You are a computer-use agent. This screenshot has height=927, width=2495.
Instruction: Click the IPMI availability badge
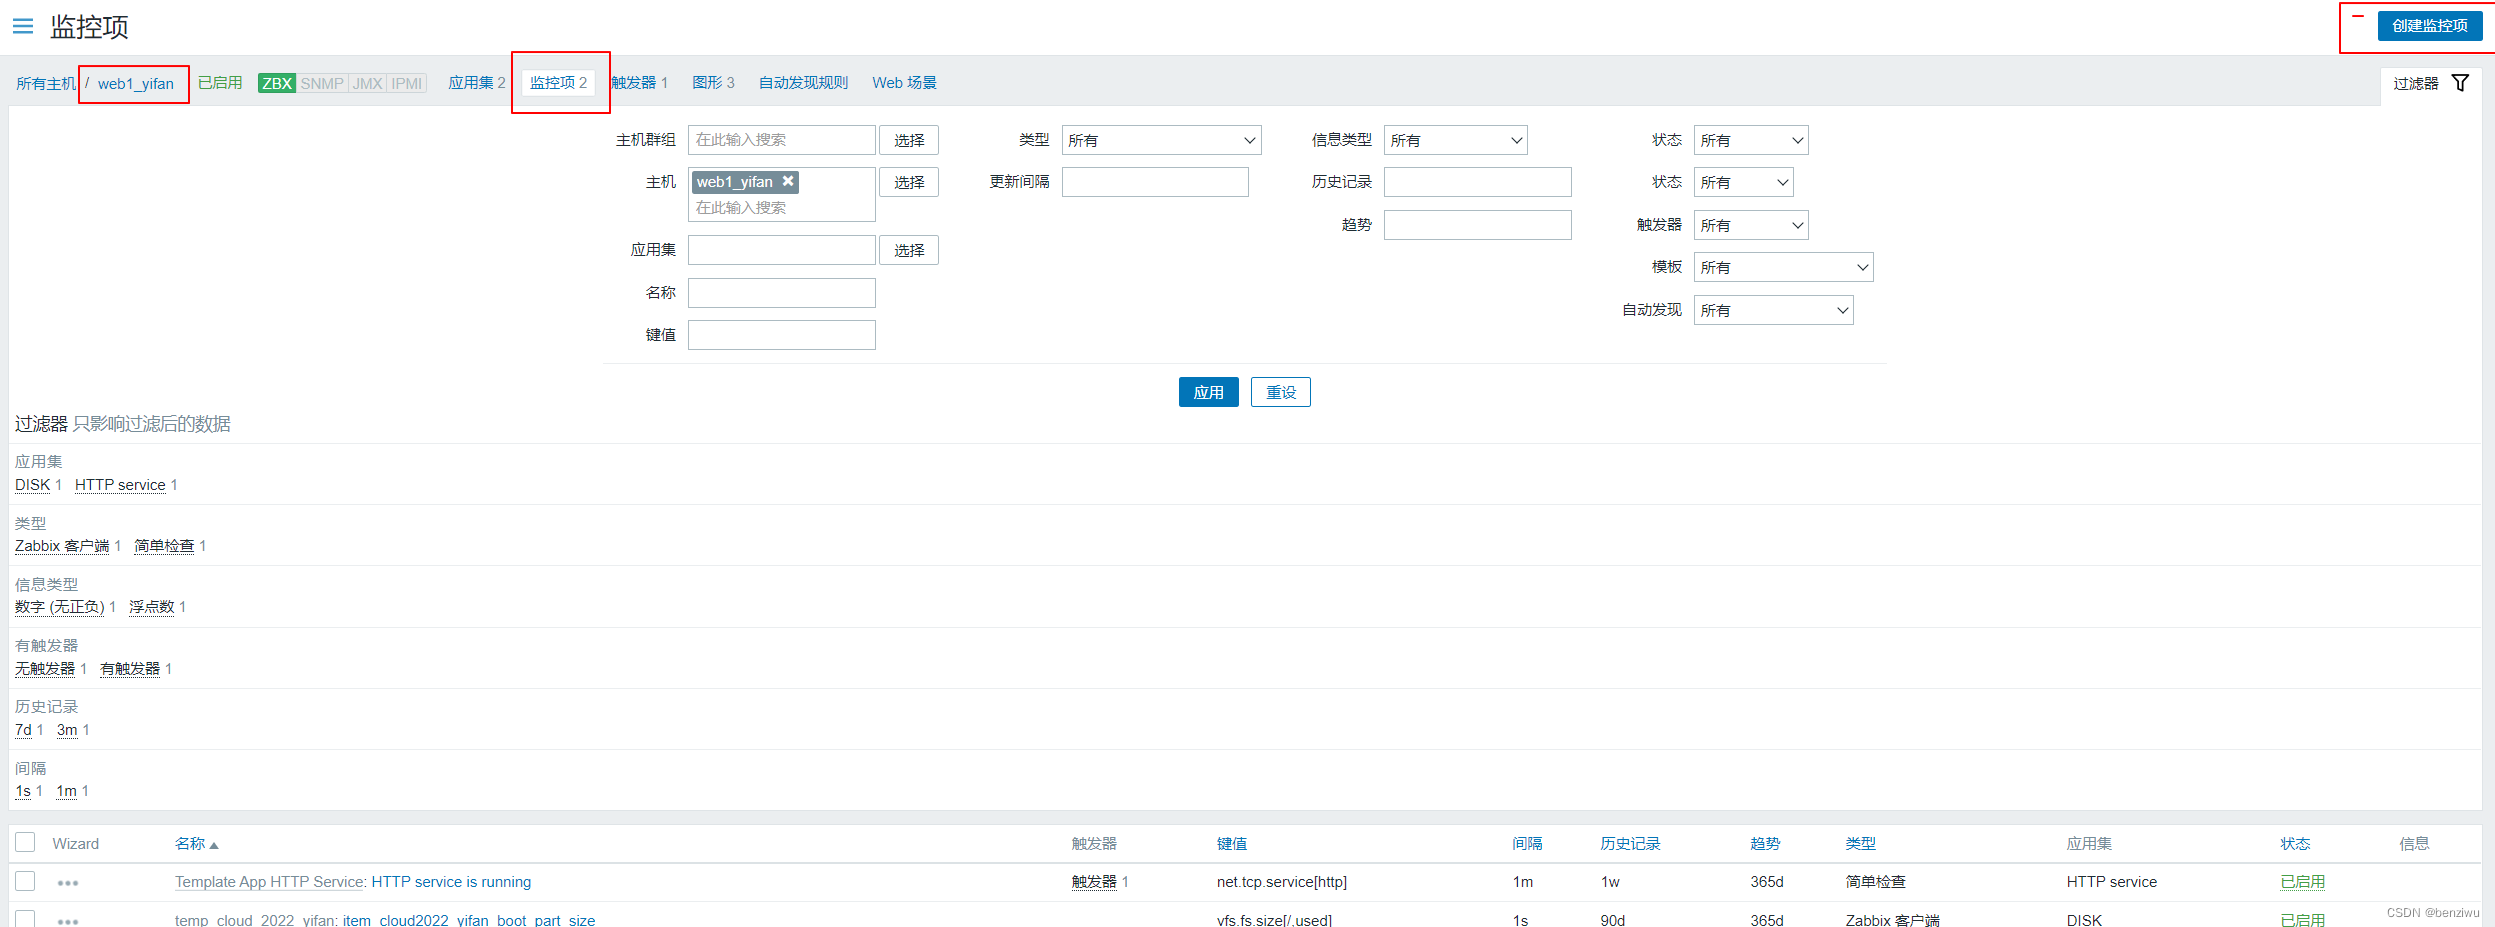coord(407,83)
